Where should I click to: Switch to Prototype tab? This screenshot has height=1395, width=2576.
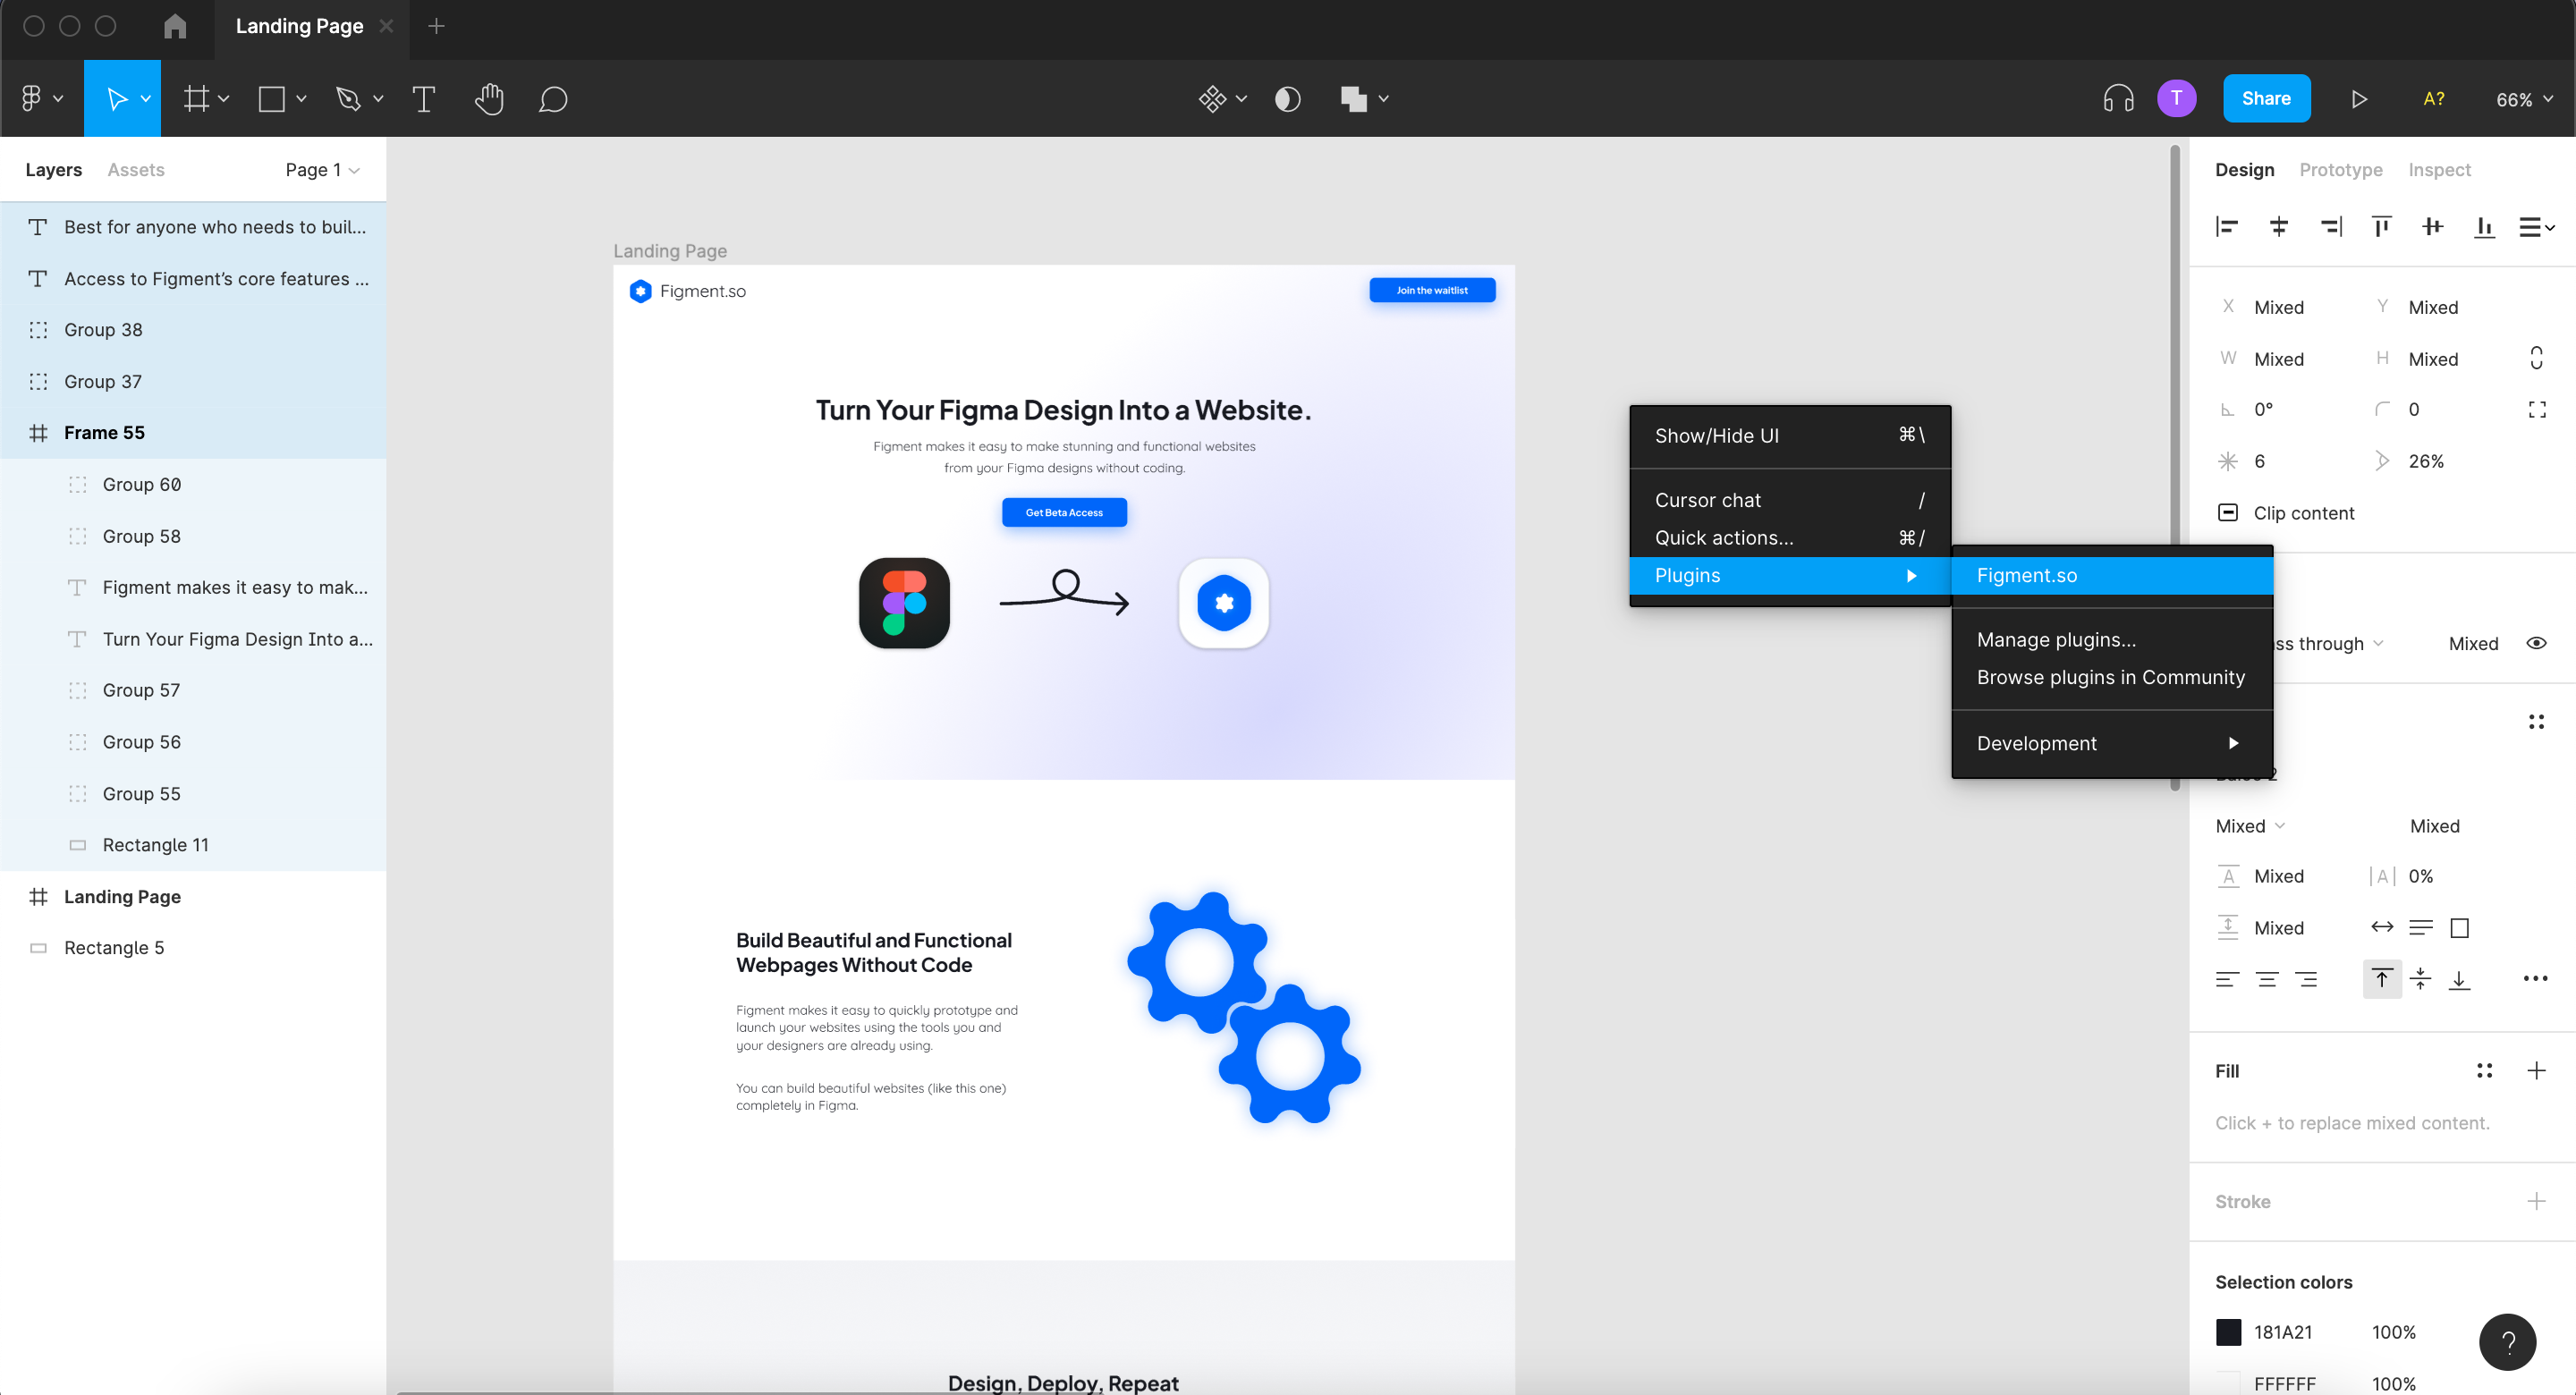click(x=2340, y=169)
